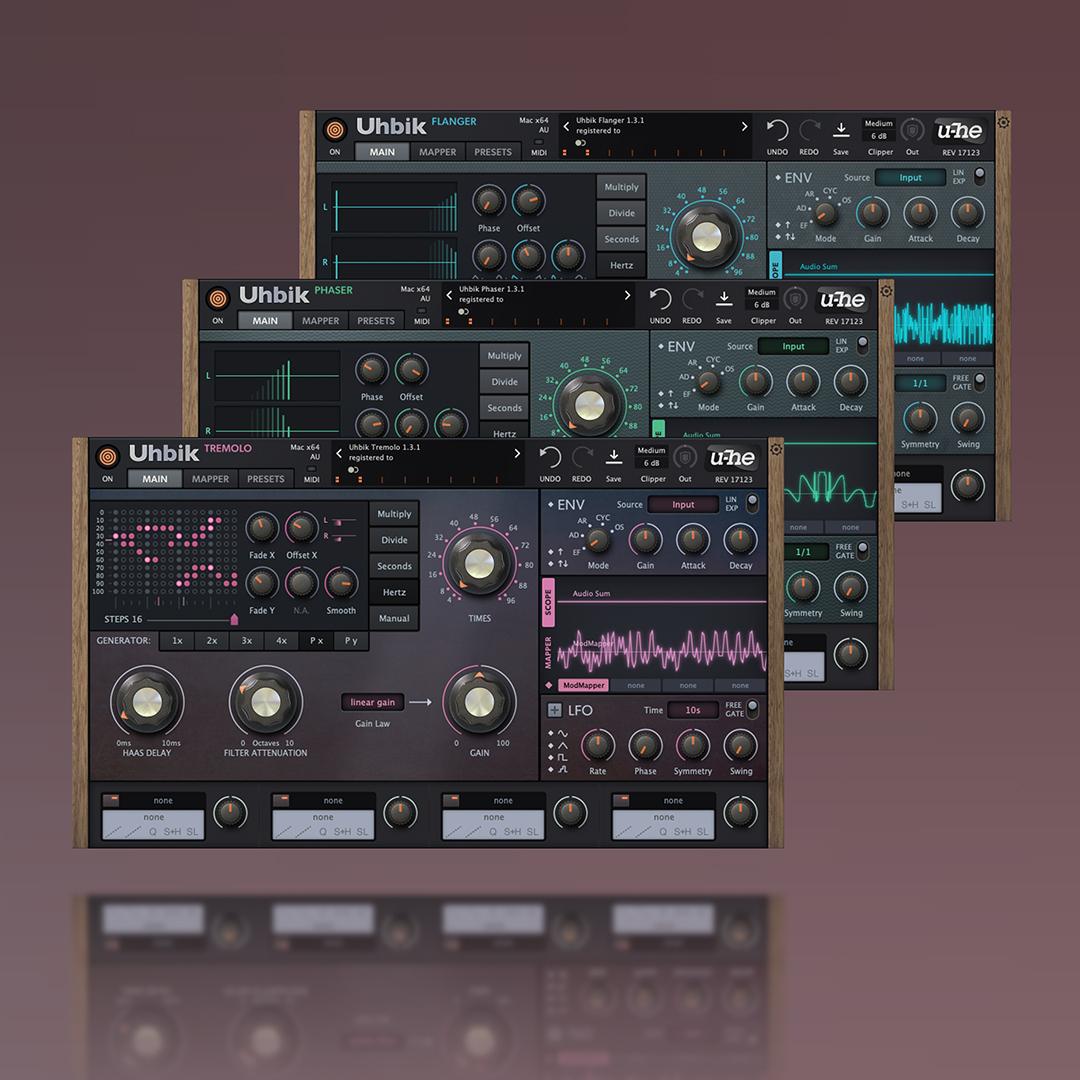Switch to Tremolo MAPPER tab
Viewport: 1080px width, 1080px height.
(x=210, y=479)
